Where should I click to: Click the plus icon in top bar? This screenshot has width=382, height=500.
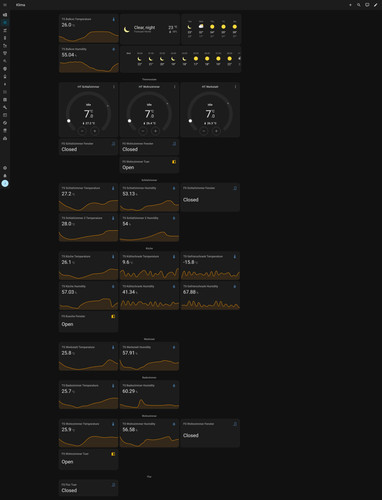click(350, 5)
